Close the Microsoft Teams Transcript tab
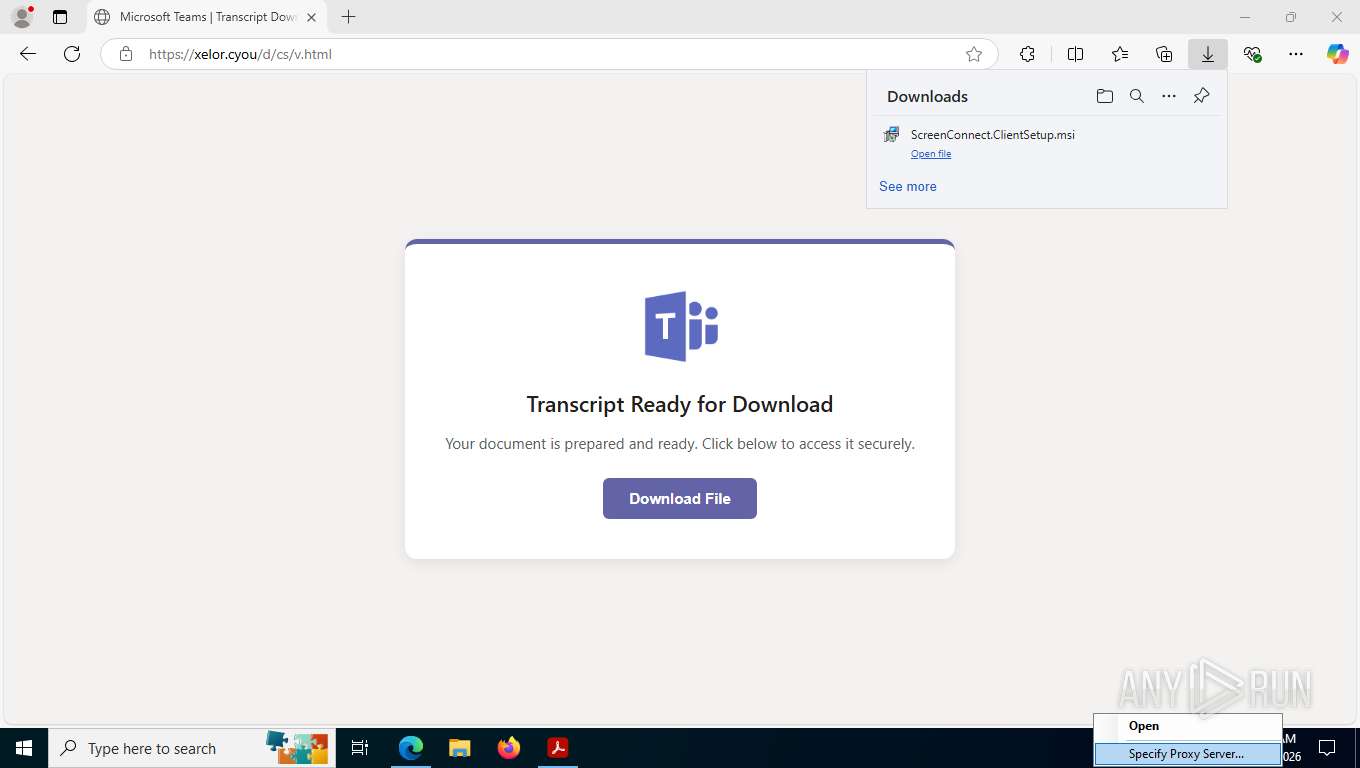Viewport: 1360px width, 768px height. pos(311,17)
